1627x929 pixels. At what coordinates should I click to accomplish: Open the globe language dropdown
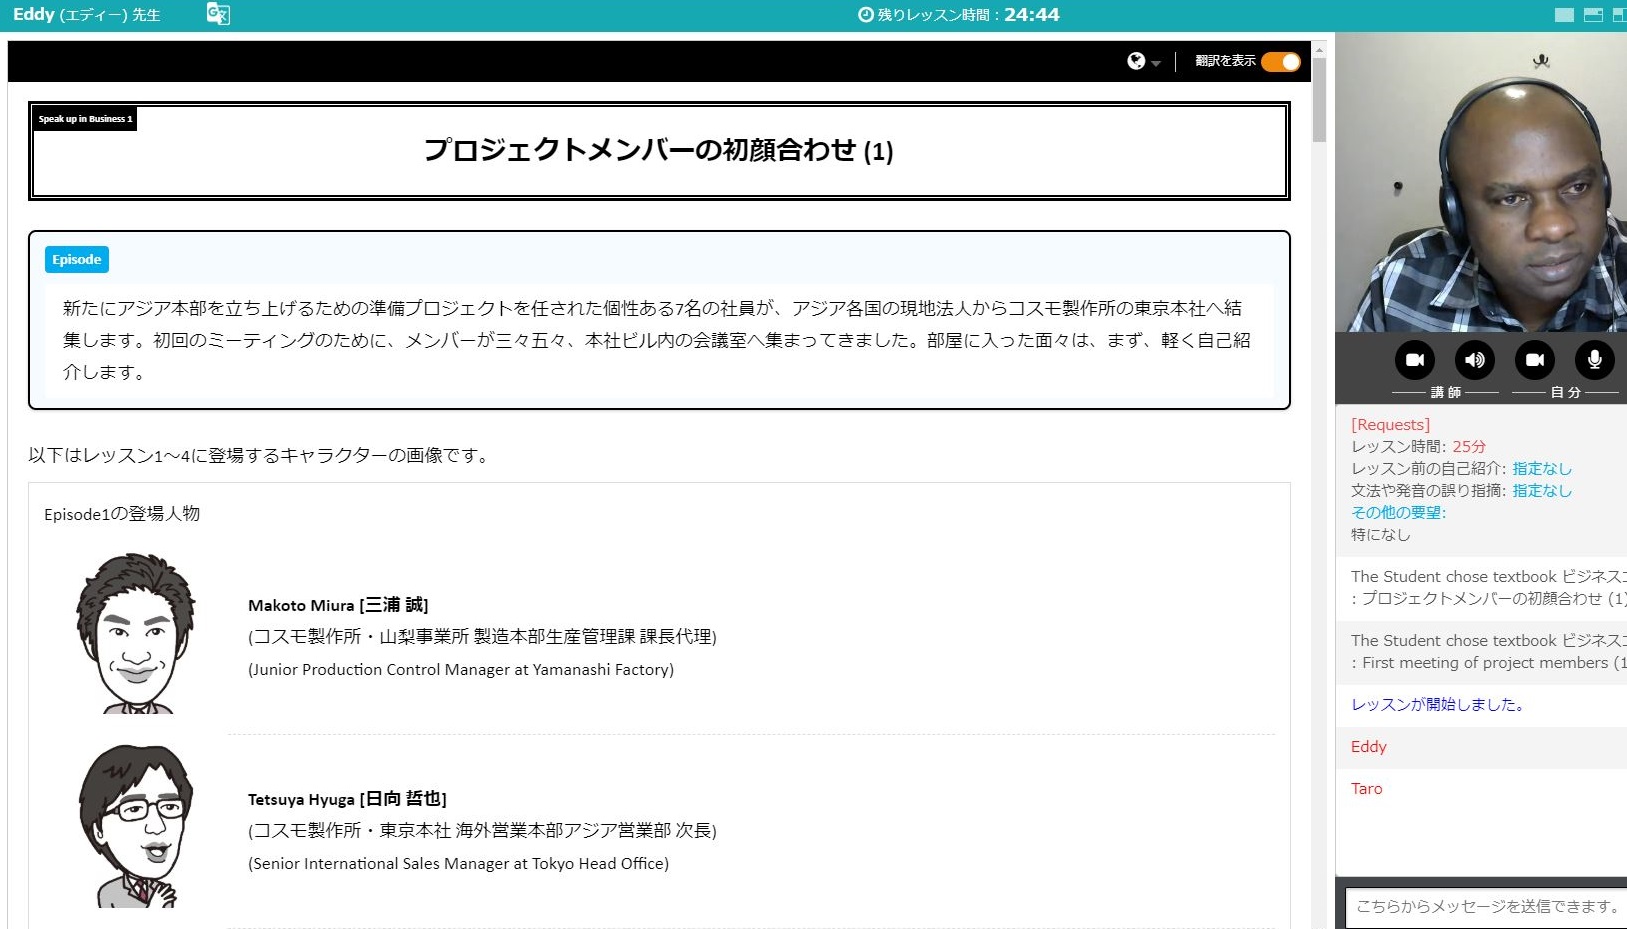(1142, 61)
